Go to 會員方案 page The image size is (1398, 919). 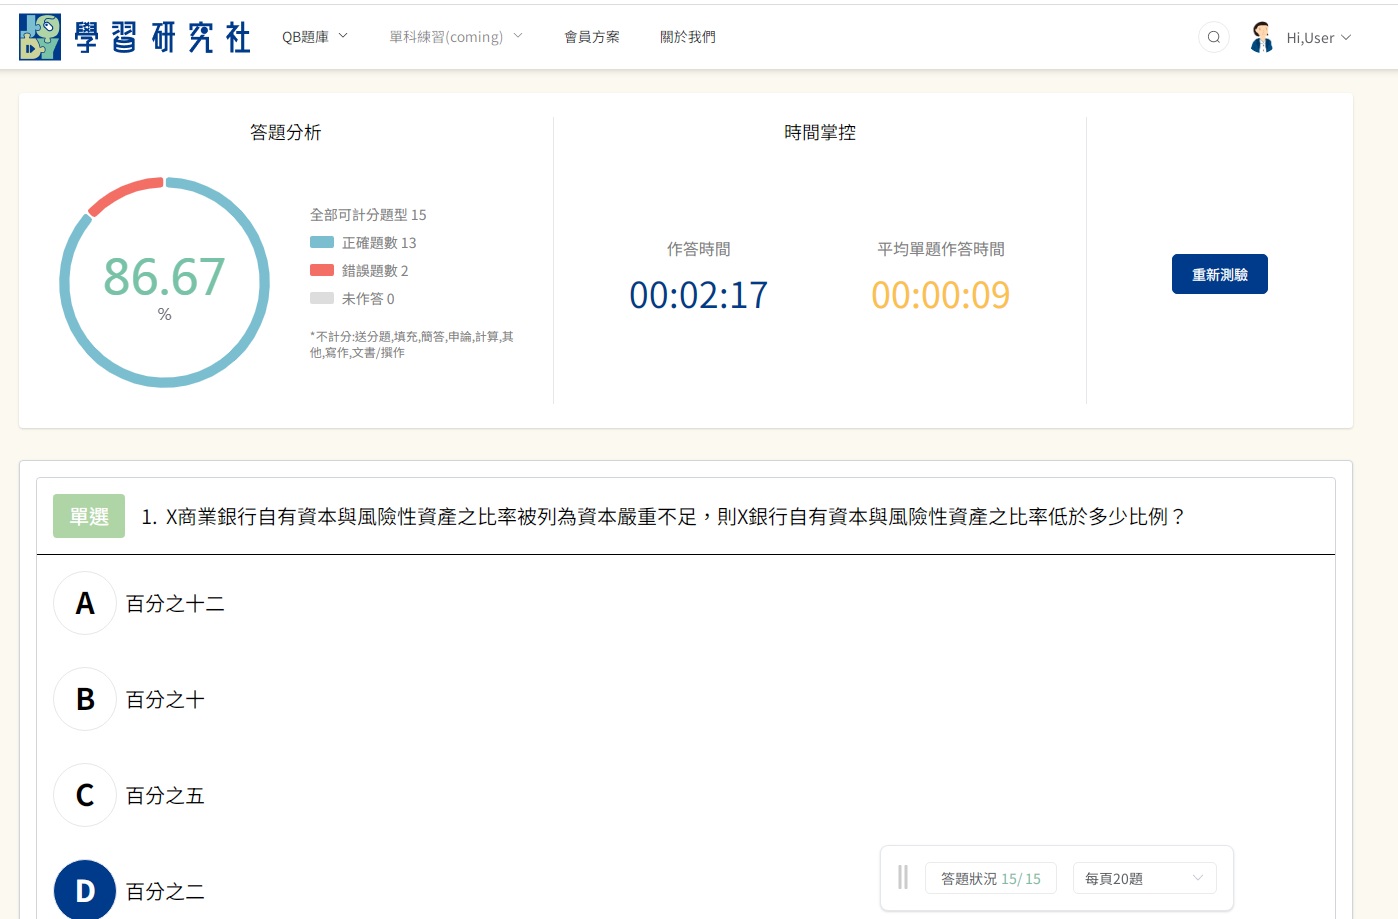point(592,37)
